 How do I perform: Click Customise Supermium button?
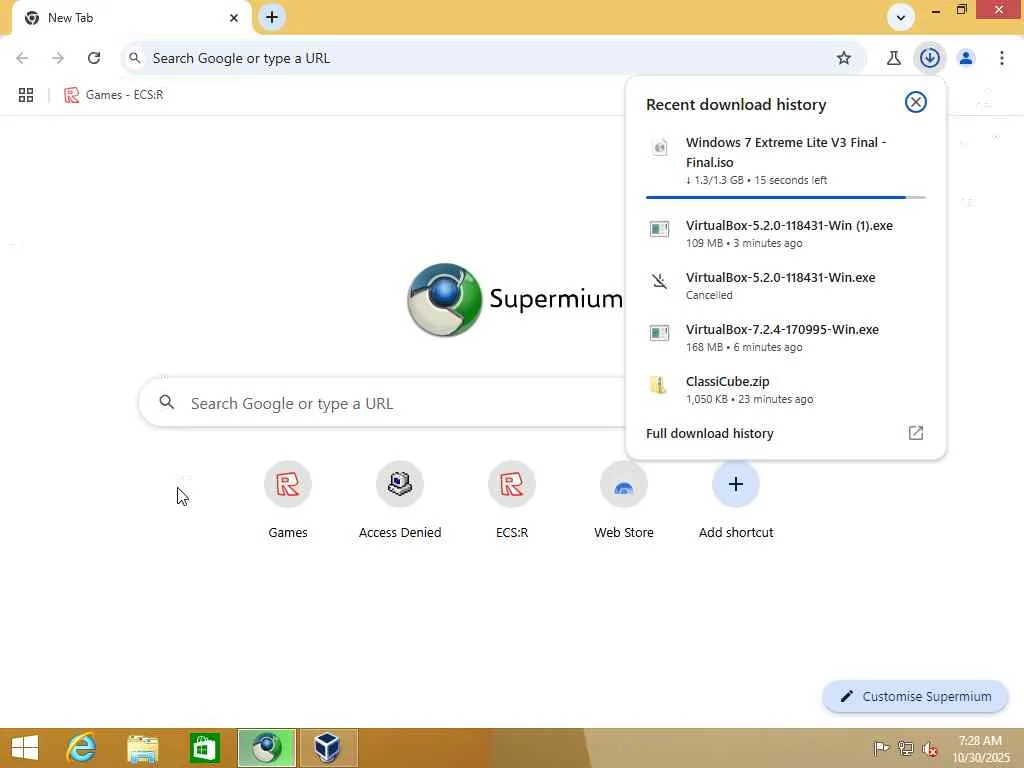[916, 697]
